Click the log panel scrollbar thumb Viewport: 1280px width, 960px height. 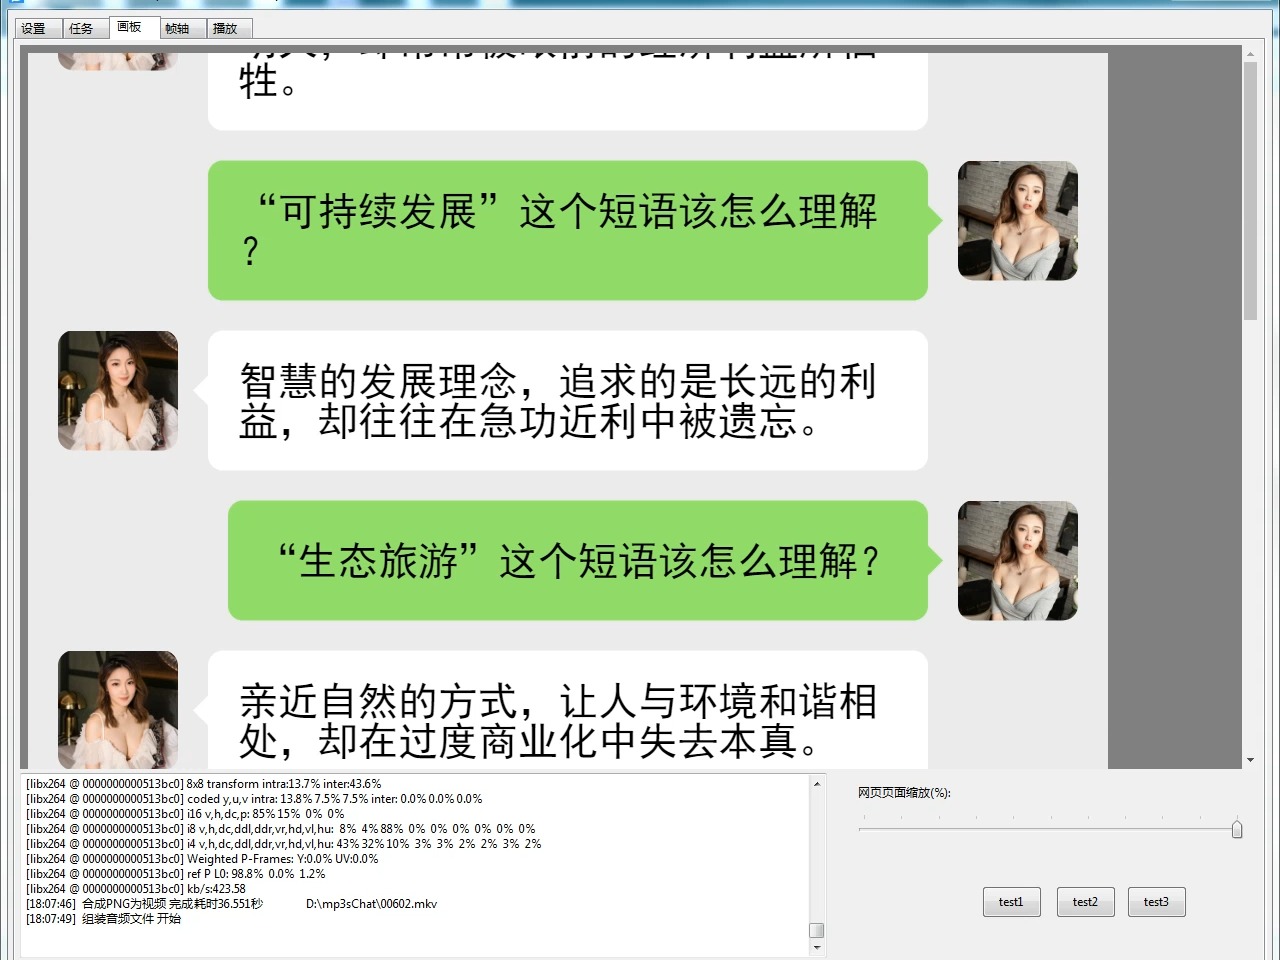(817, 930)
